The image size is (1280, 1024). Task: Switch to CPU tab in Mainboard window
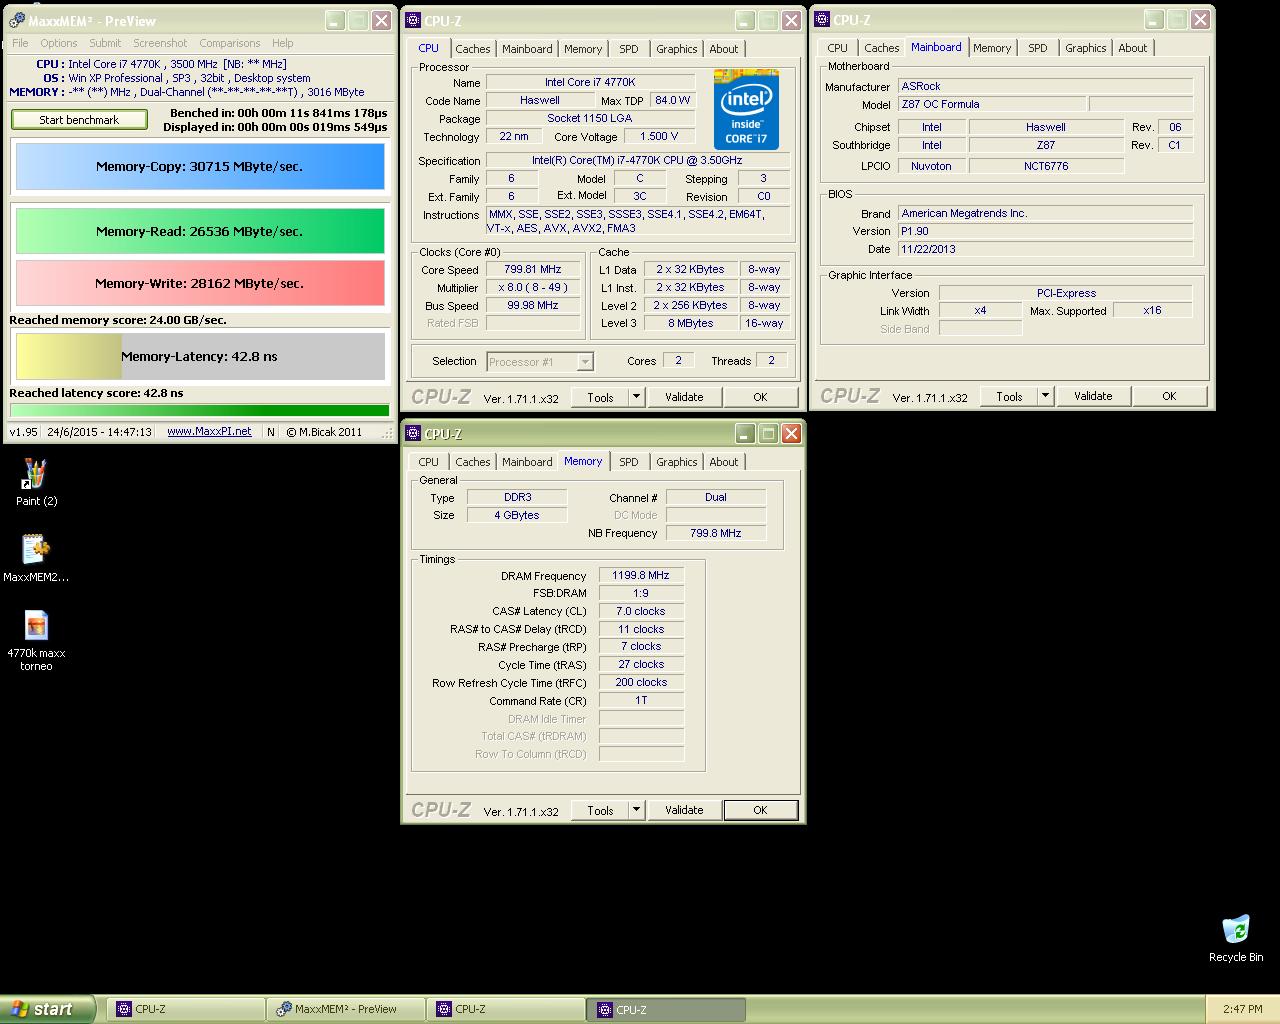(x=838, y=48)
